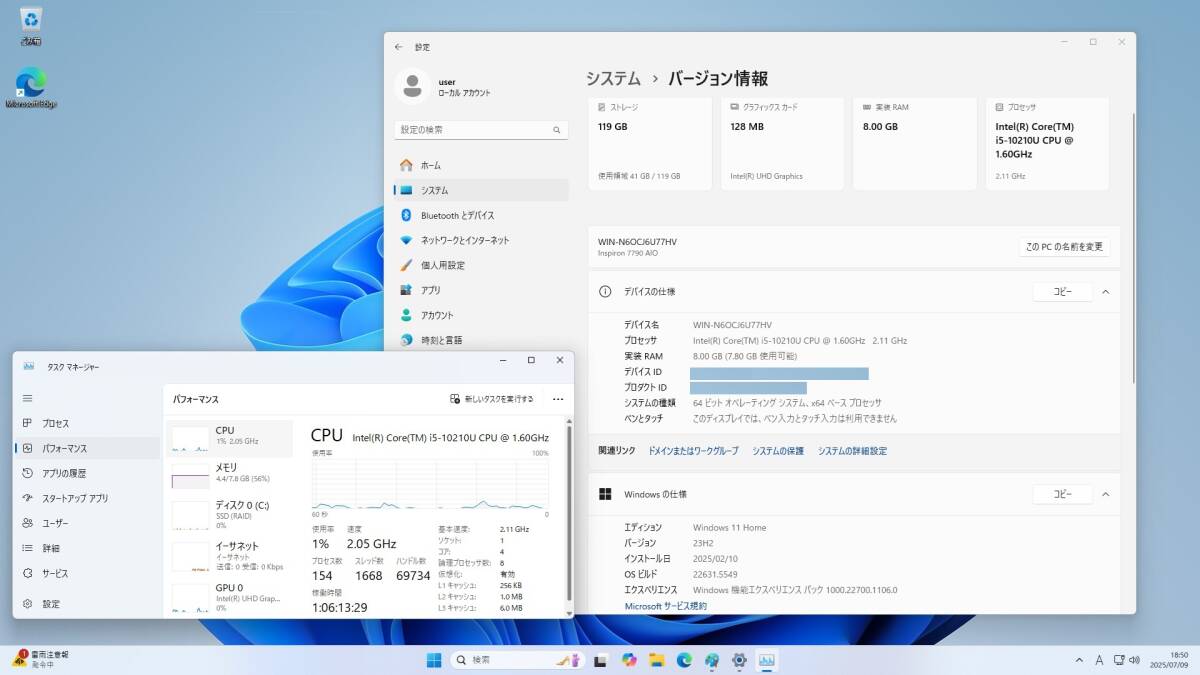Viewport: 1200px width, 675px height.
Task: Open アプリの履歴 in the Task Manager sidebar
Action: pyautogui.click(x=88, y=474)
